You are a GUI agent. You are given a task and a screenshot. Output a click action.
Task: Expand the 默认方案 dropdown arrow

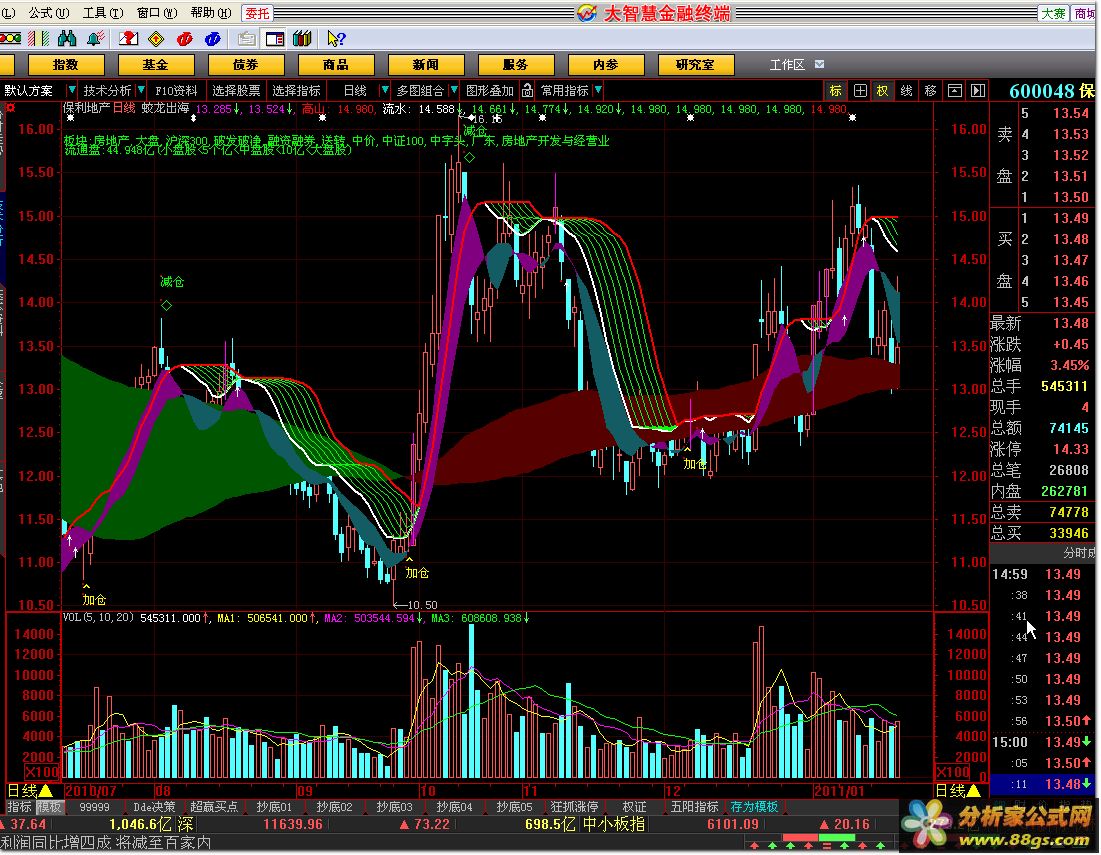point(71,90)
